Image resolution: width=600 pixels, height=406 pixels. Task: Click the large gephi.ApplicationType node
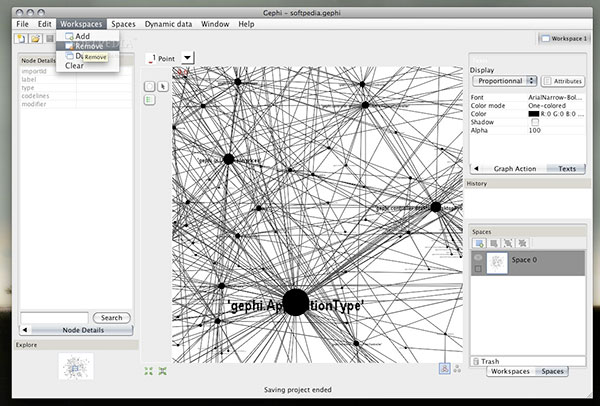295,302
